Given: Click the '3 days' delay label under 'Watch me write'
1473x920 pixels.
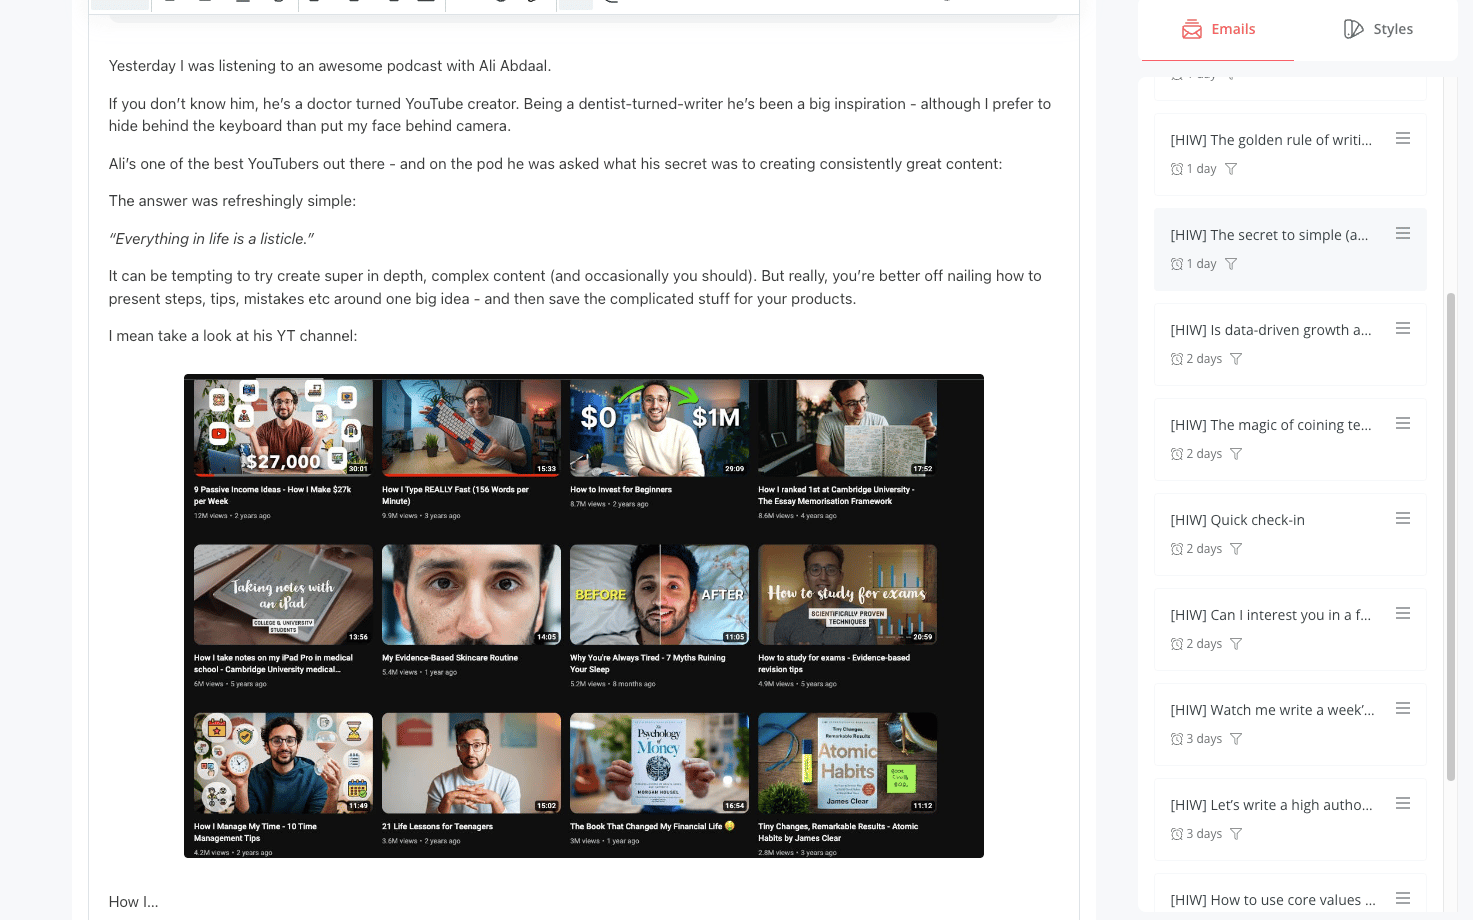Looking at the screenshot, I should coord(1204,739).
